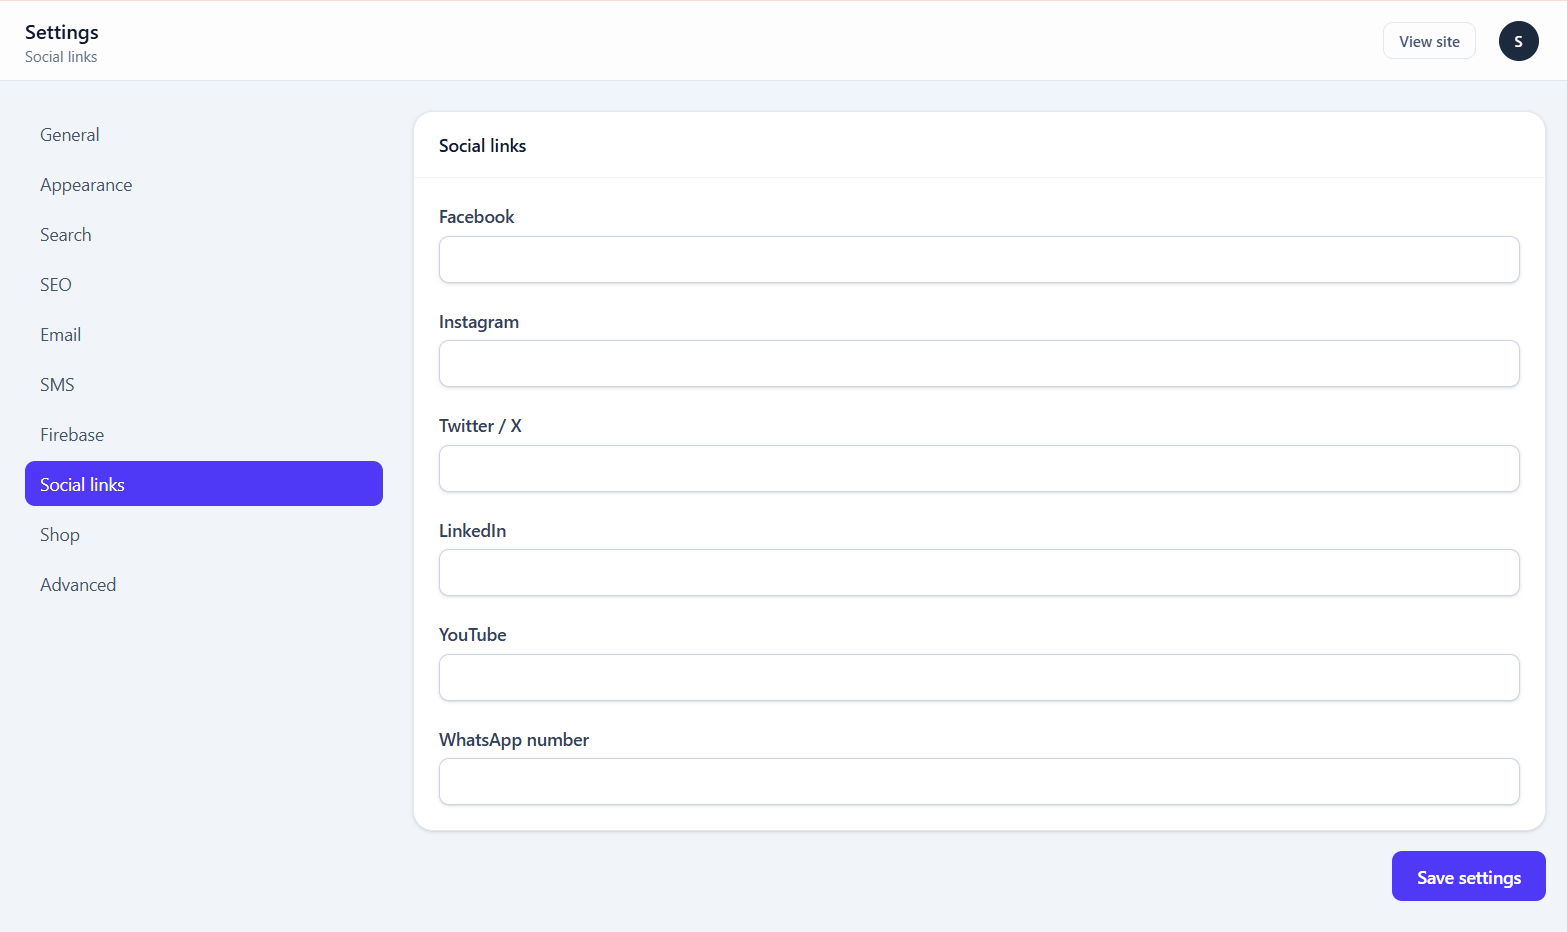Focus the Twitter / X input field

[979, 468]
